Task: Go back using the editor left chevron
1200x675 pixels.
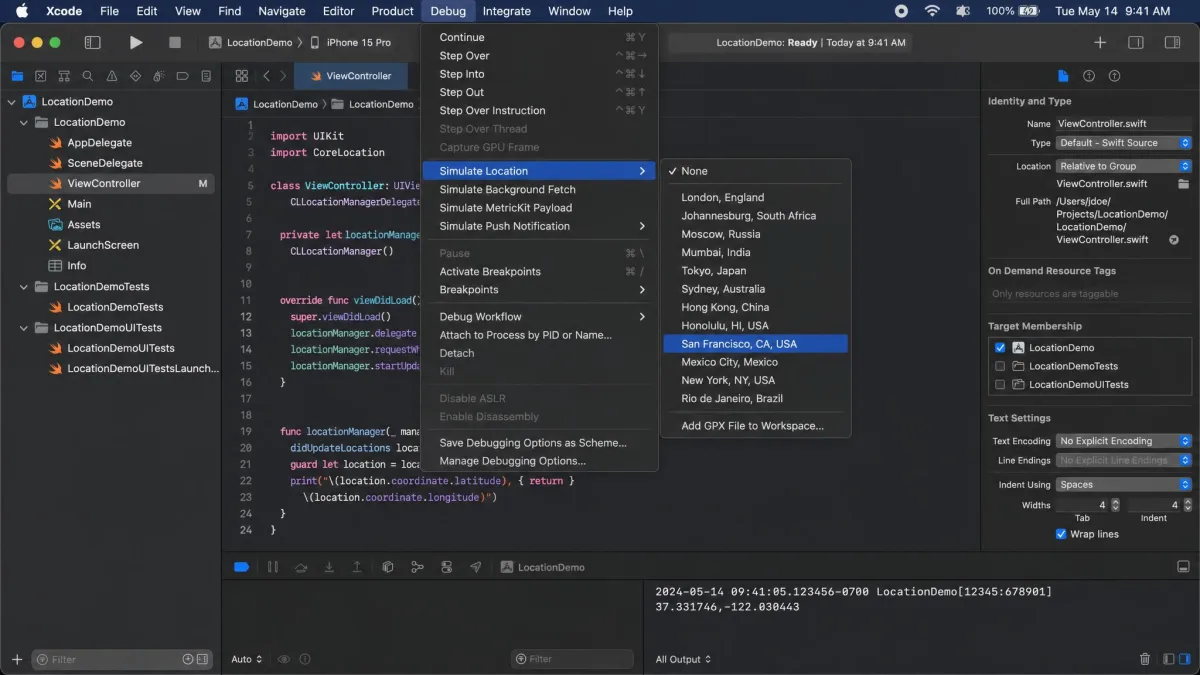Action: [x=266, y=76]
